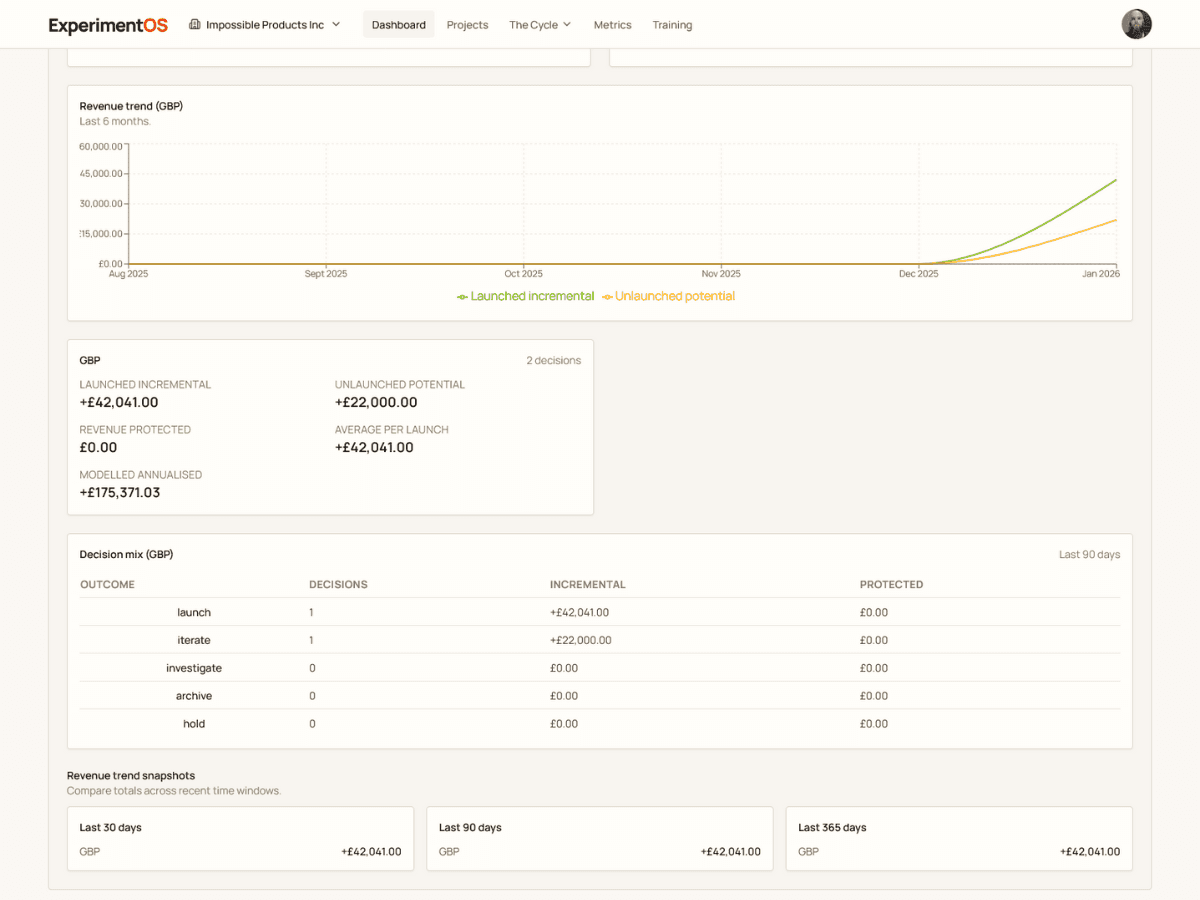The height and width of the screenshot is (900, 1200).
Task: Open the profile avatar in the top right
Action: tap(1136, 24)
